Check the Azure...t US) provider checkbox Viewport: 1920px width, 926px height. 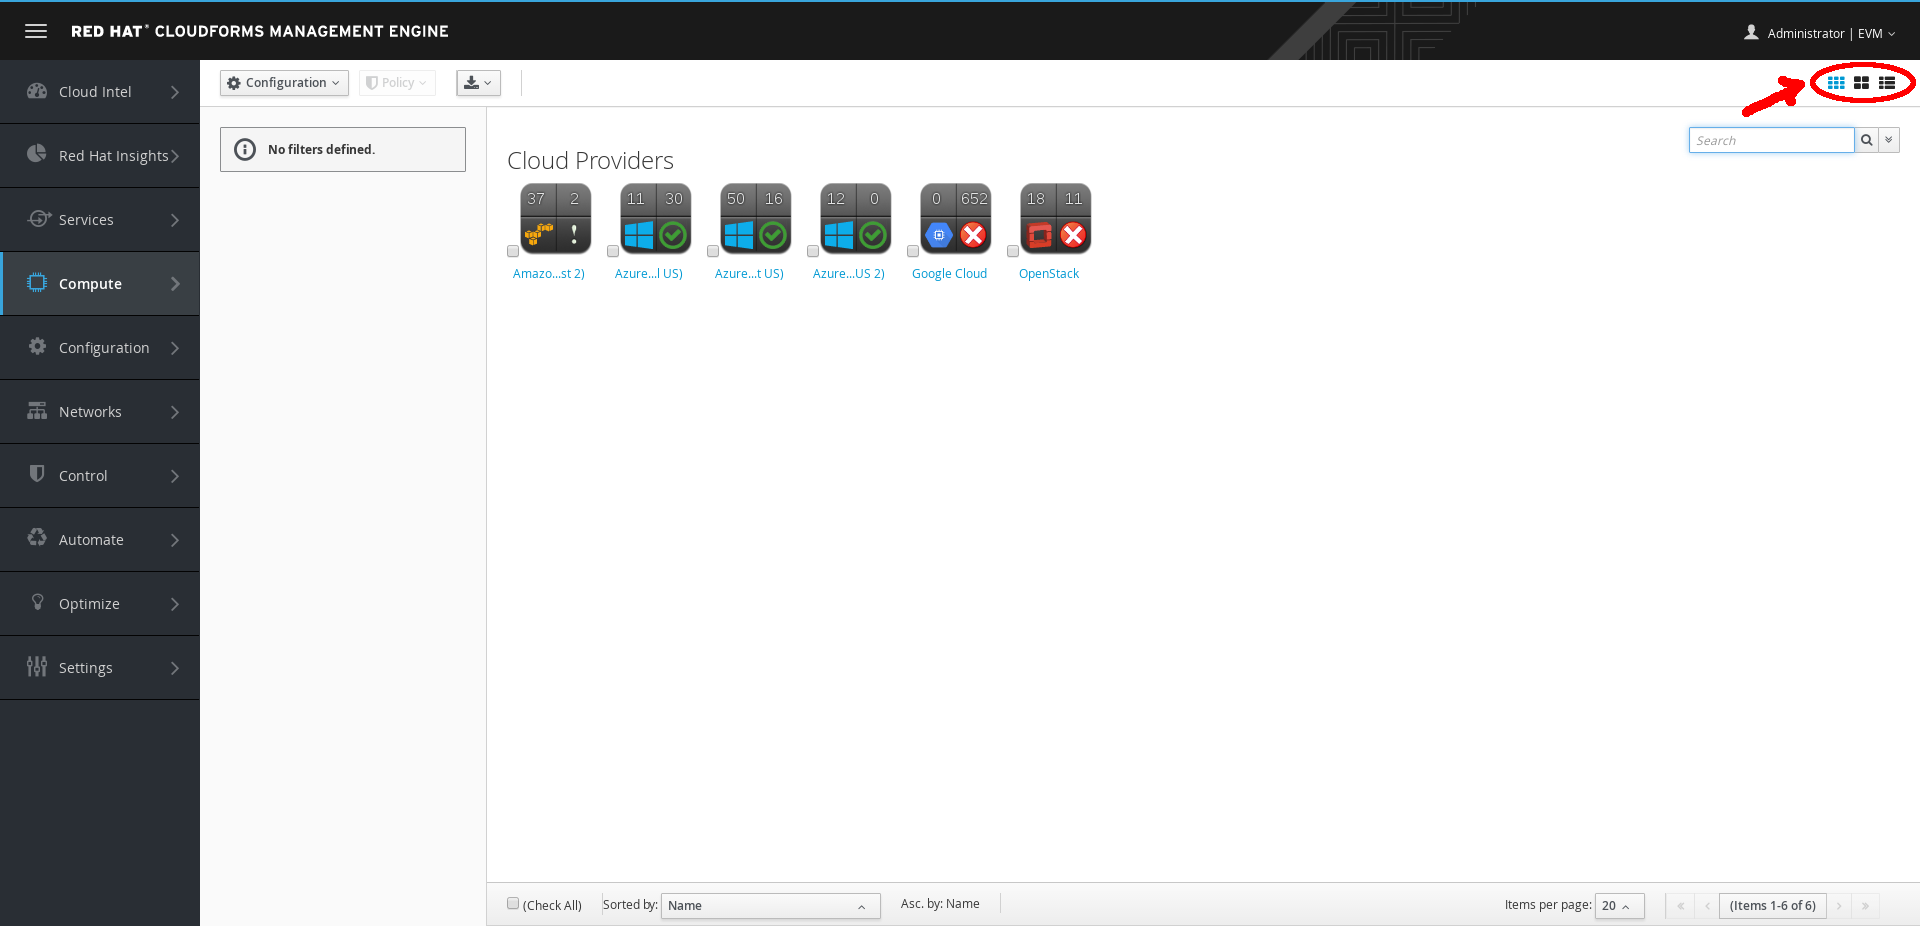713,251
